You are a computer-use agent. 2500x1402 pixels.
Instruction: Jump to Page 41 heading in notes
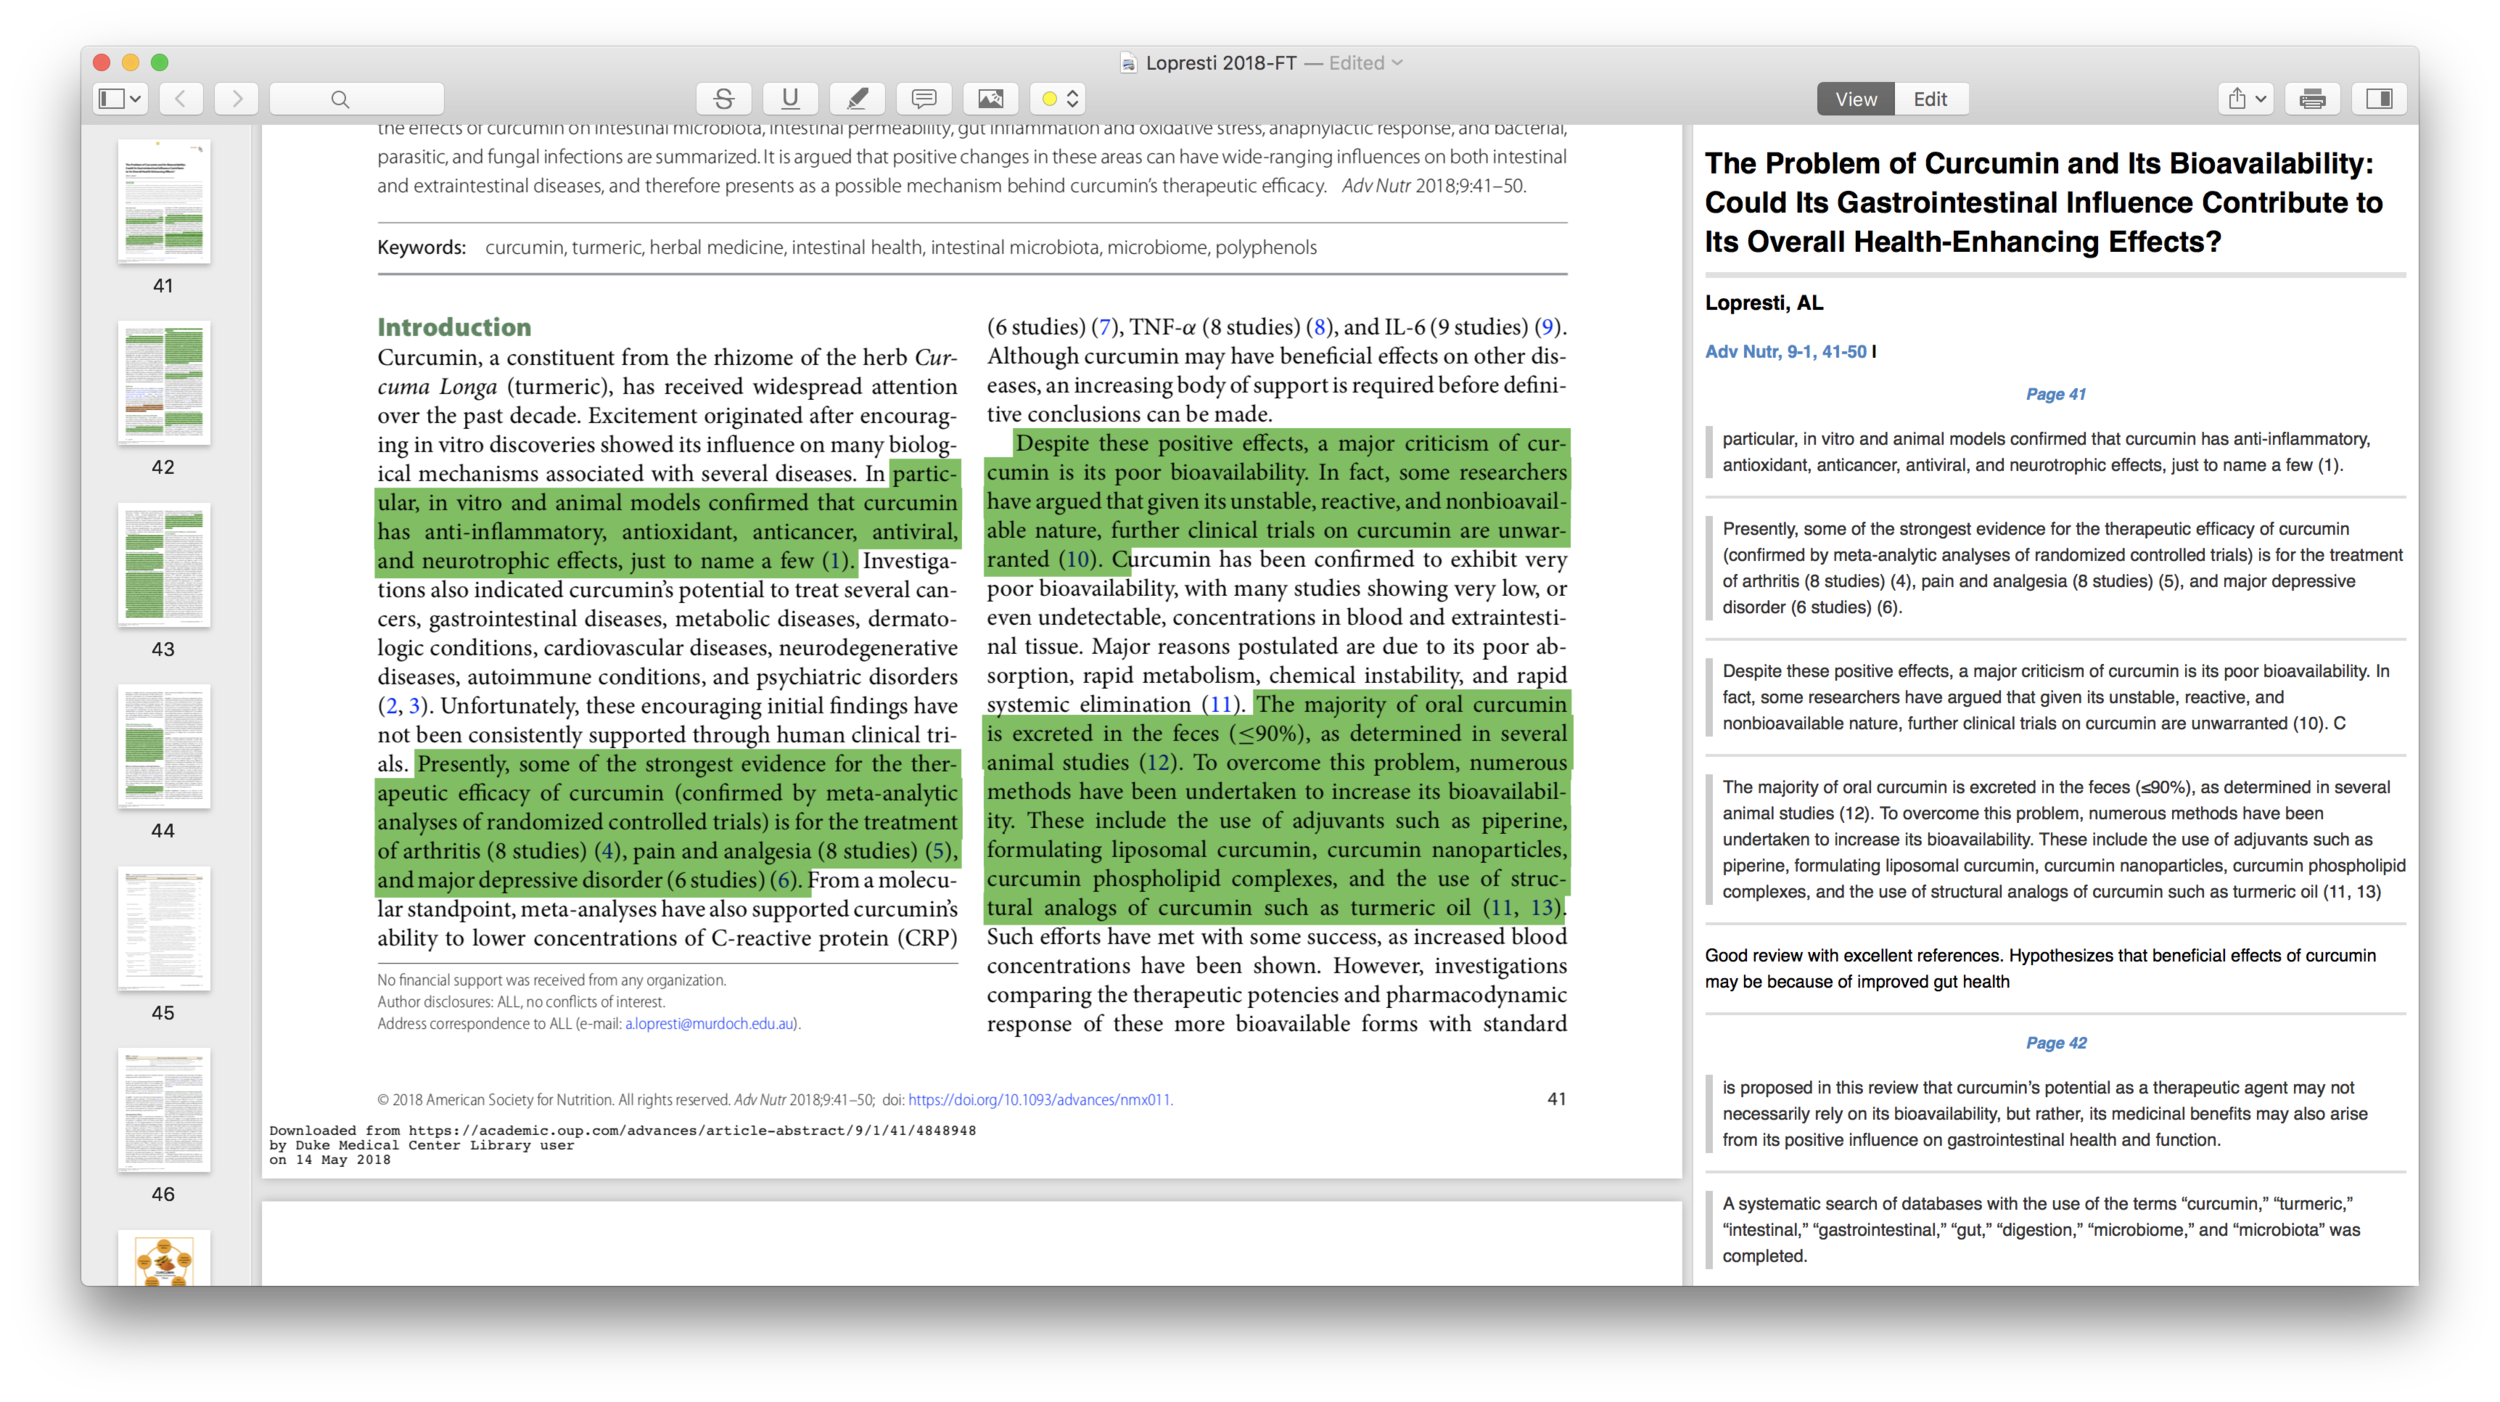point(2056,394)
